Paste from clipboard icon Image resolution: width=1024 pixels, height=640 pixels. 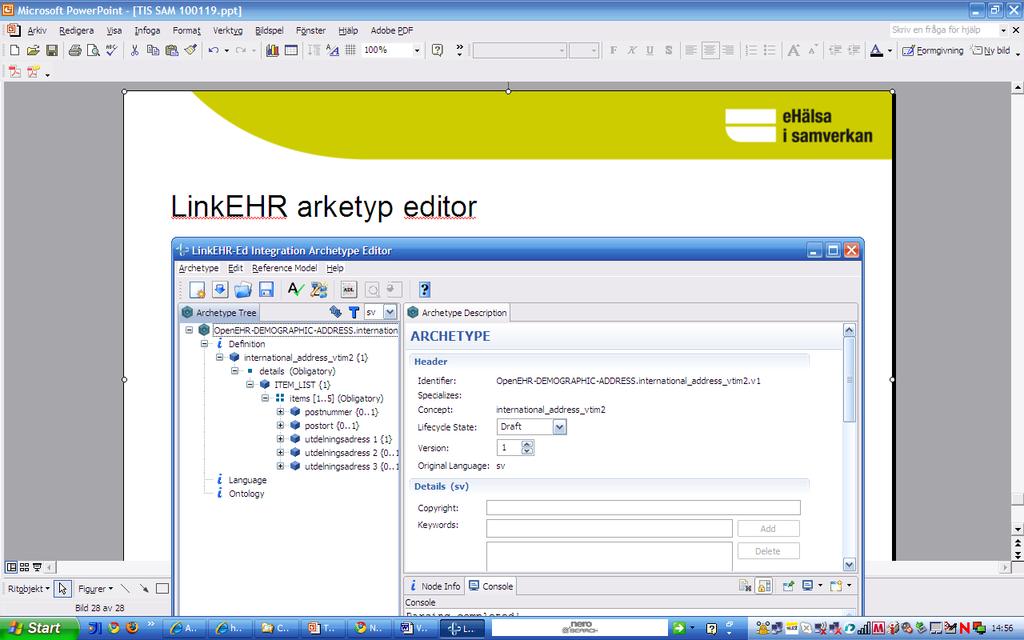click(172, 50)
